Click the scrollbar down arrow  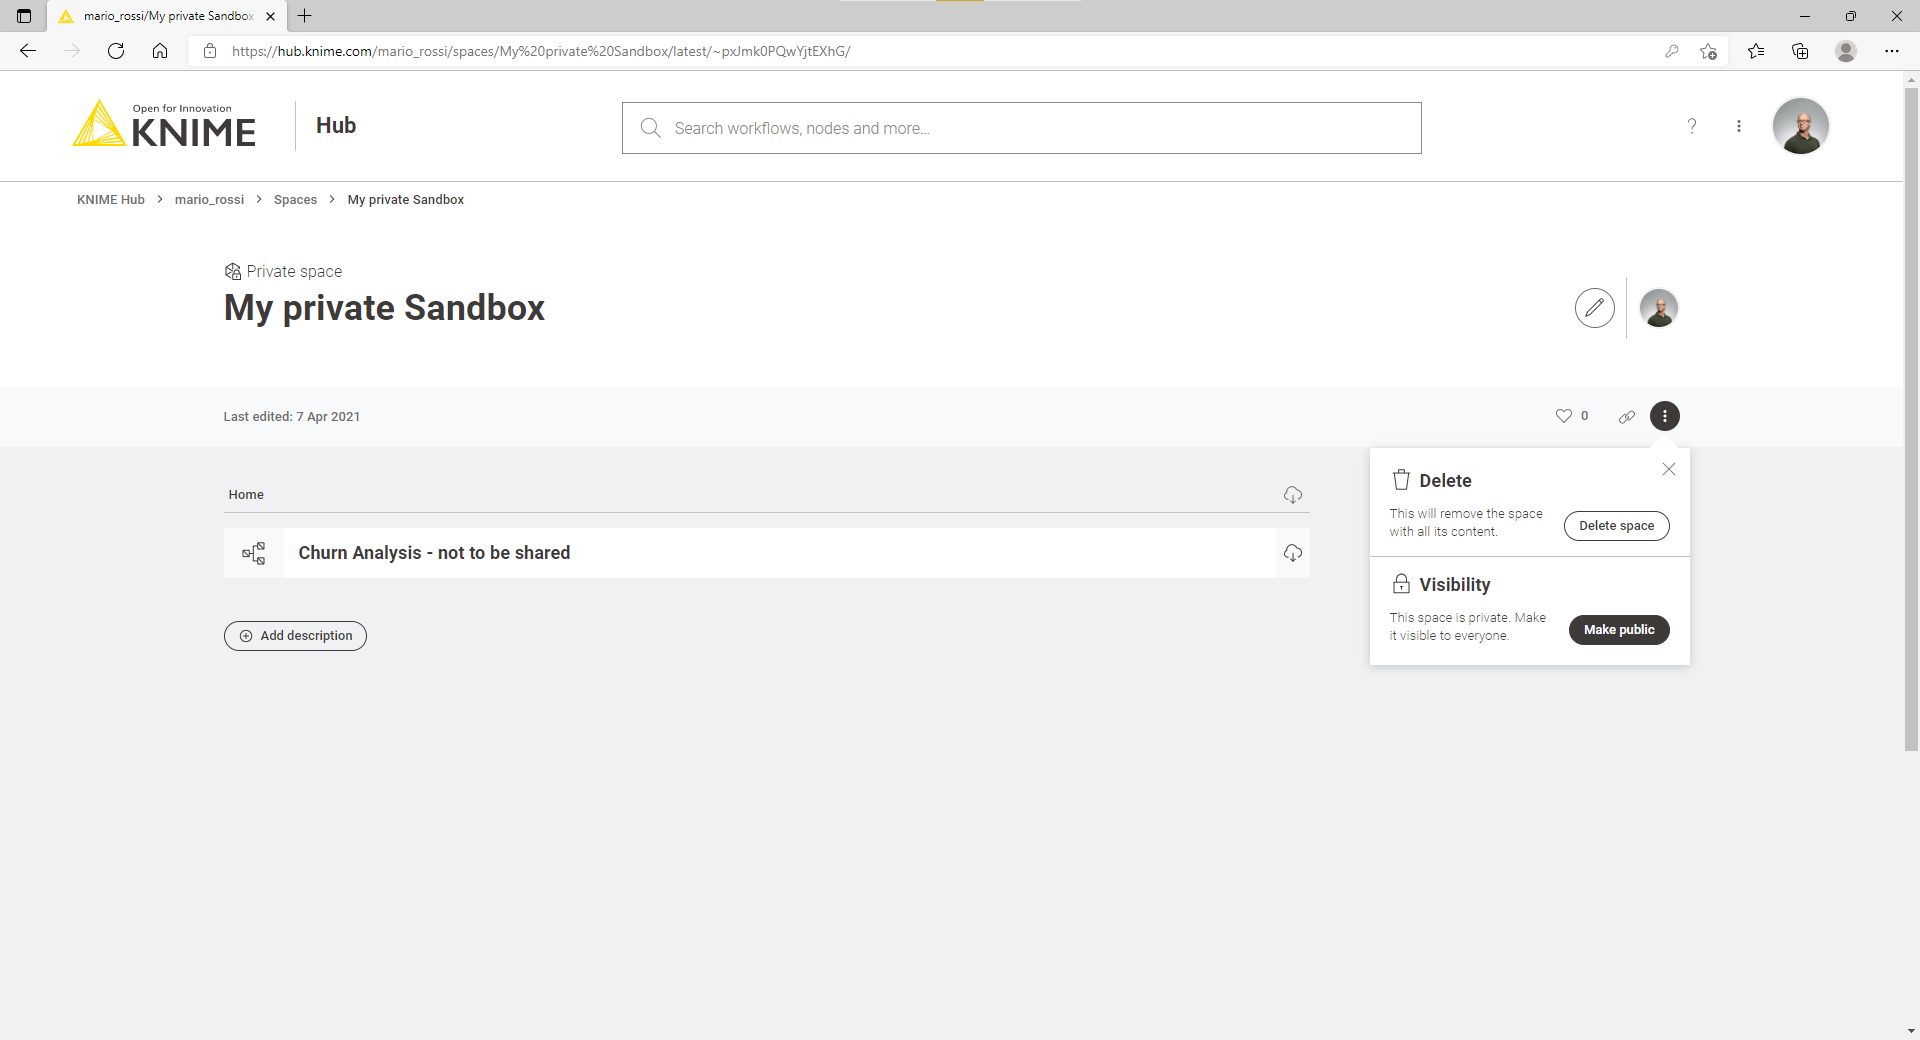coord(1911,1031)
